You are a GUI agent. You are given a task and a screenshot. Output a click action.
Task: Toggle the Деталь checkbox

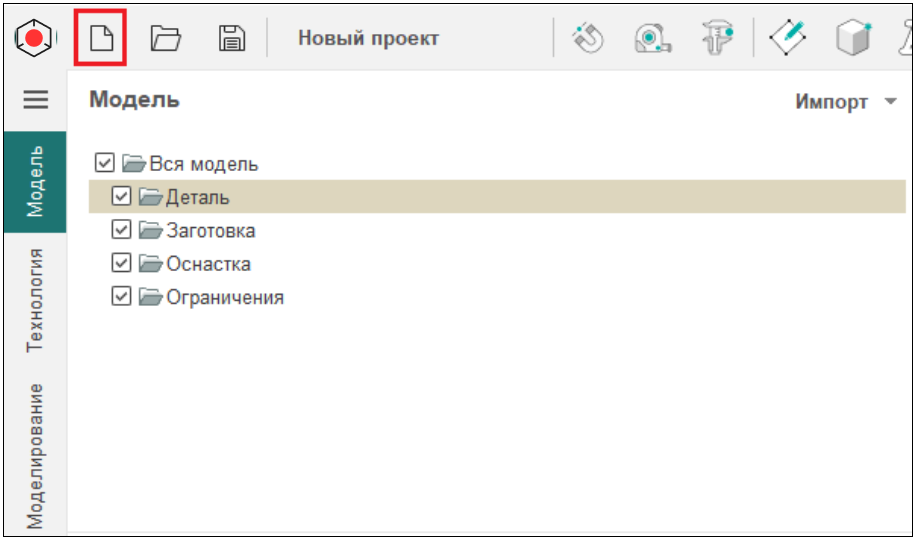click(x=122, y=197)
